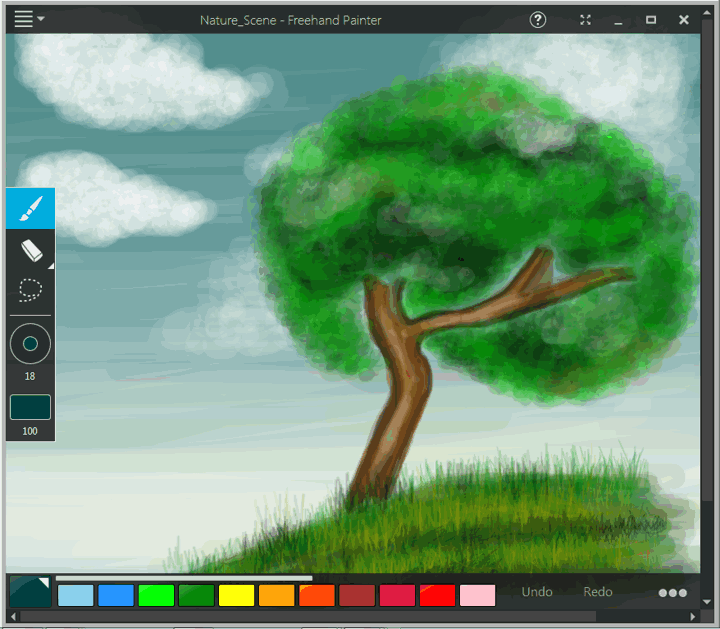This screenshot has width=720, height=629.
Task: Pick the light blue color swatch
Action: click(76, 596)
